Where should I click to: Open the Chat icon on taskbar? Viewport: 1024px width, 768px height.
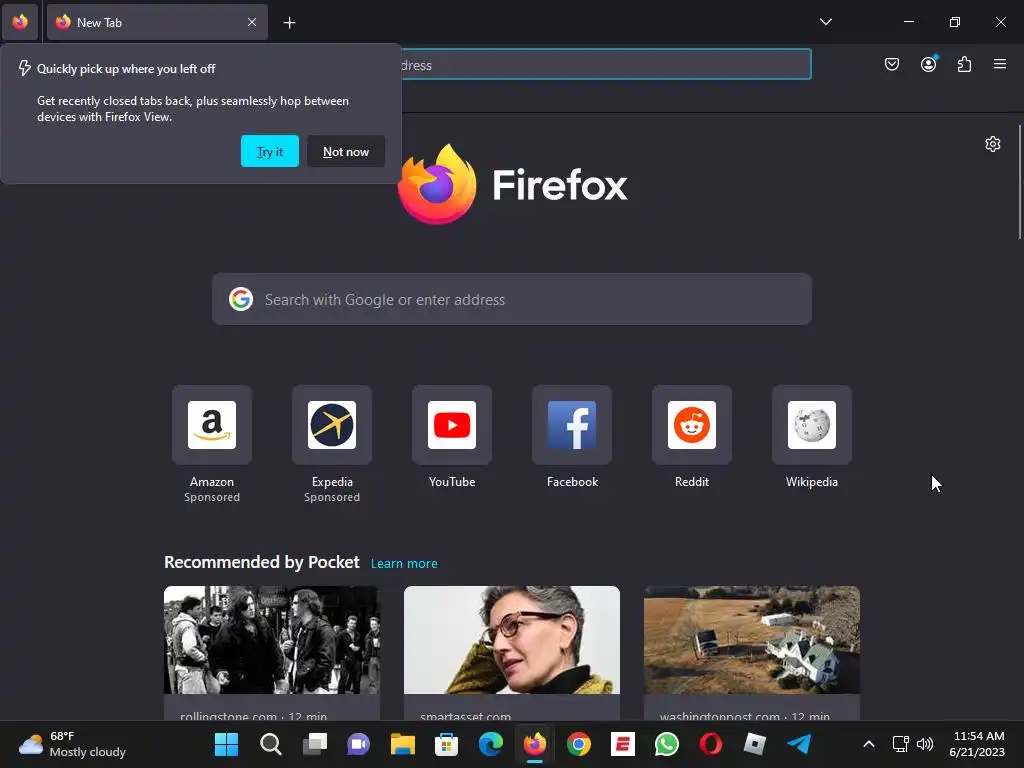click(x=359, y=744)
